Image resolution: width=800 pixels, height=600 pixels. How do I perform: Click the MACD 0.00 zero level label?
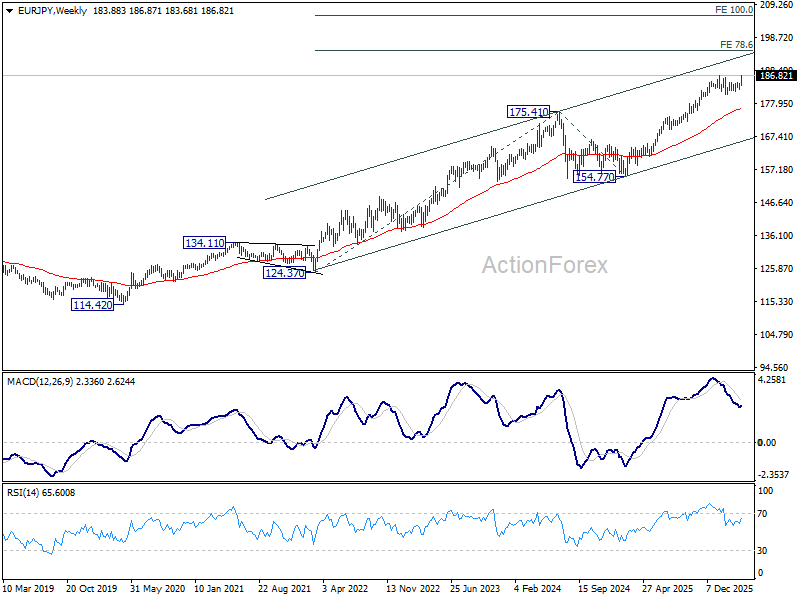(x=767, y=443)
